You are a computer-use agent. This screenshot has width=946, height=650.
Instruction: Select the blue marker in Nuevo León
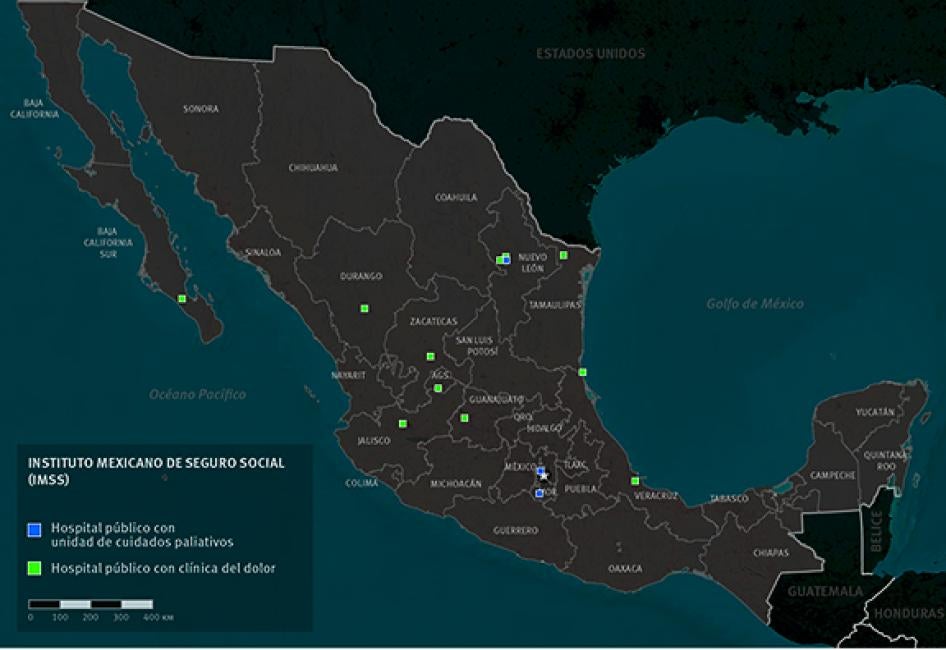coord(507,259)
